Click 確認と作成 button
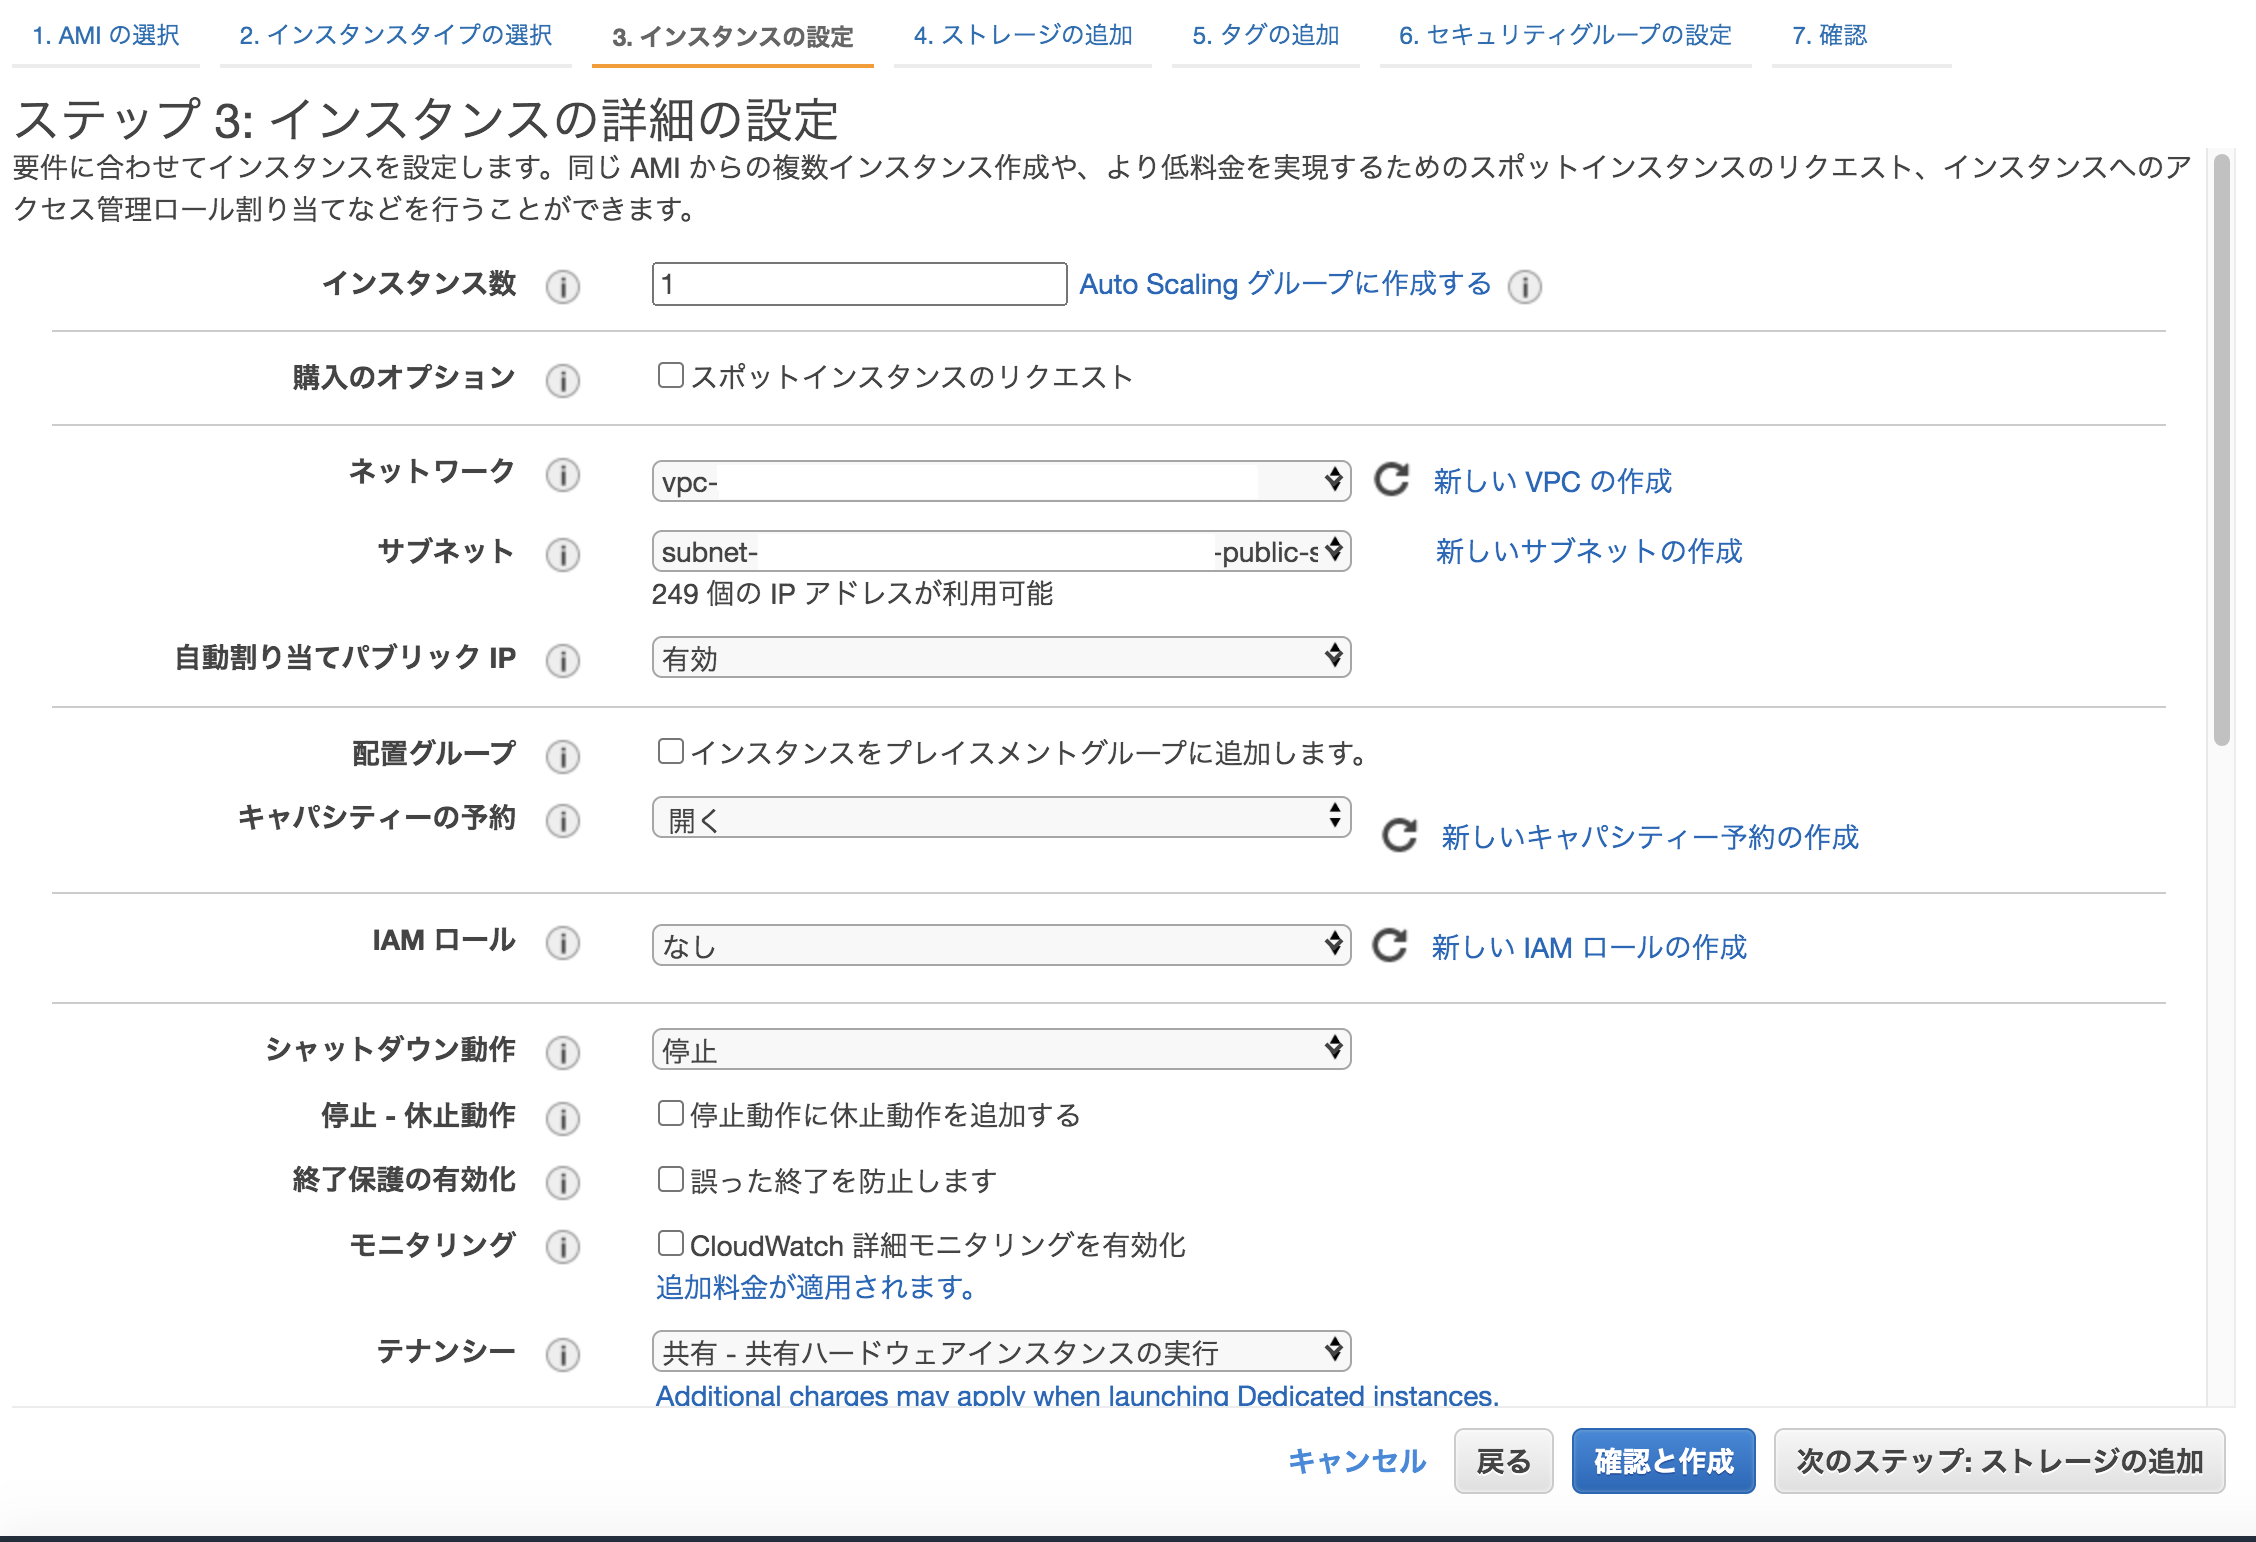This screenshot has width=2256, height=1542. [1663, 1461]
